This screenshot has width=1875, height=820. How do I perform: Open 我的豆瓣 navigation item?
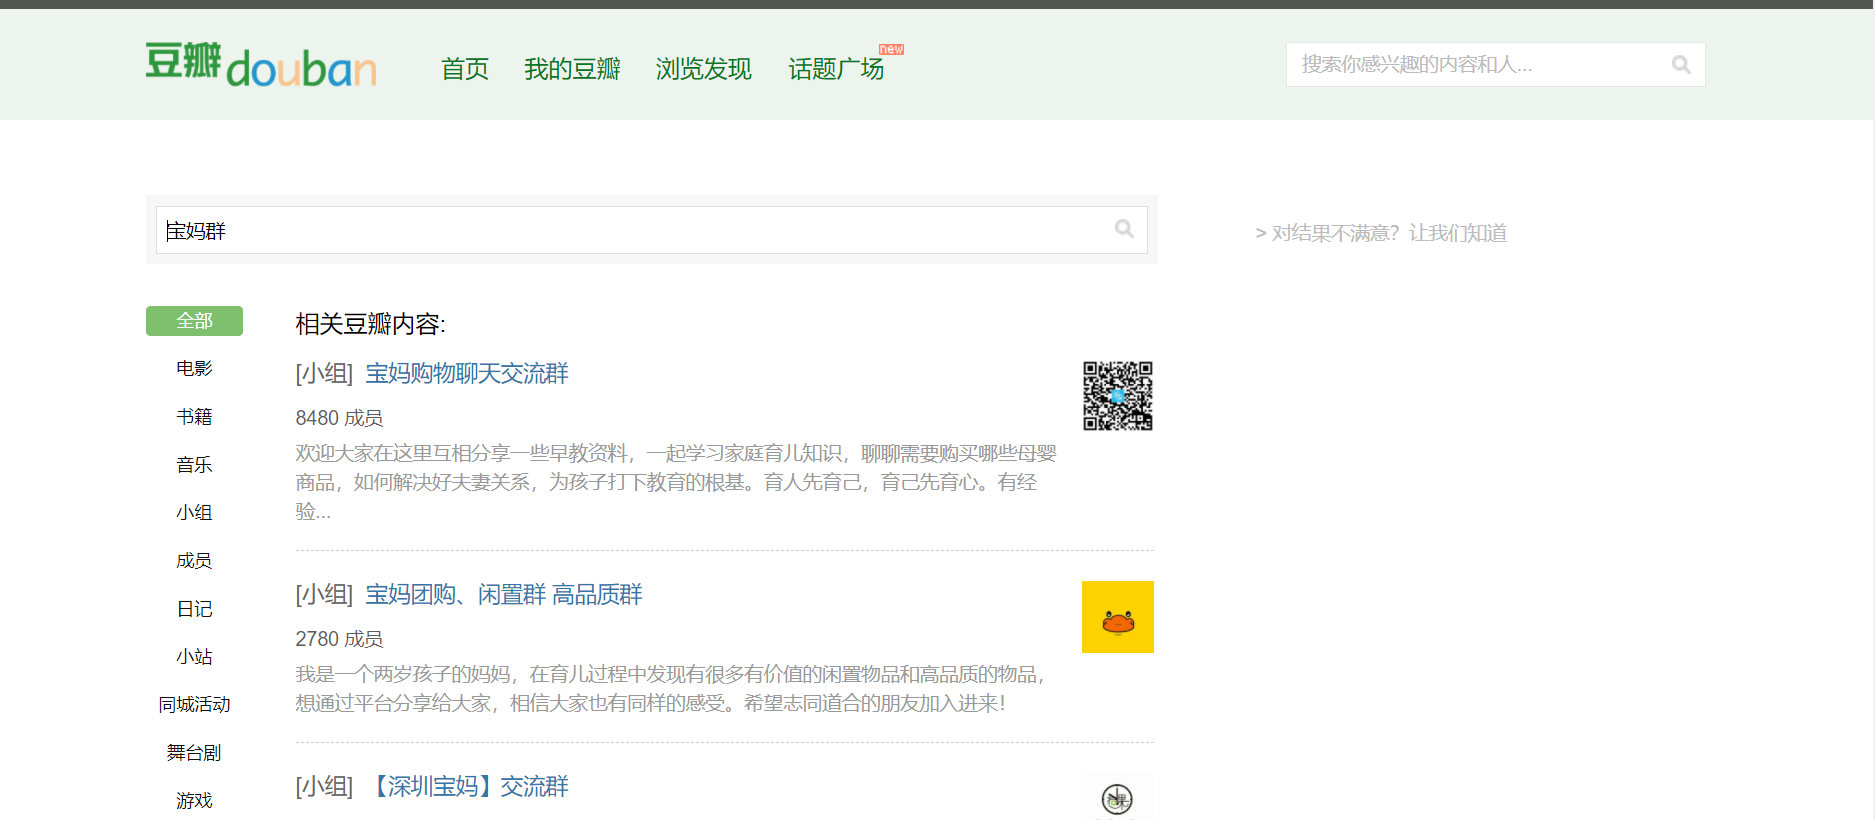pyautogui.click(x=572, y=69)
